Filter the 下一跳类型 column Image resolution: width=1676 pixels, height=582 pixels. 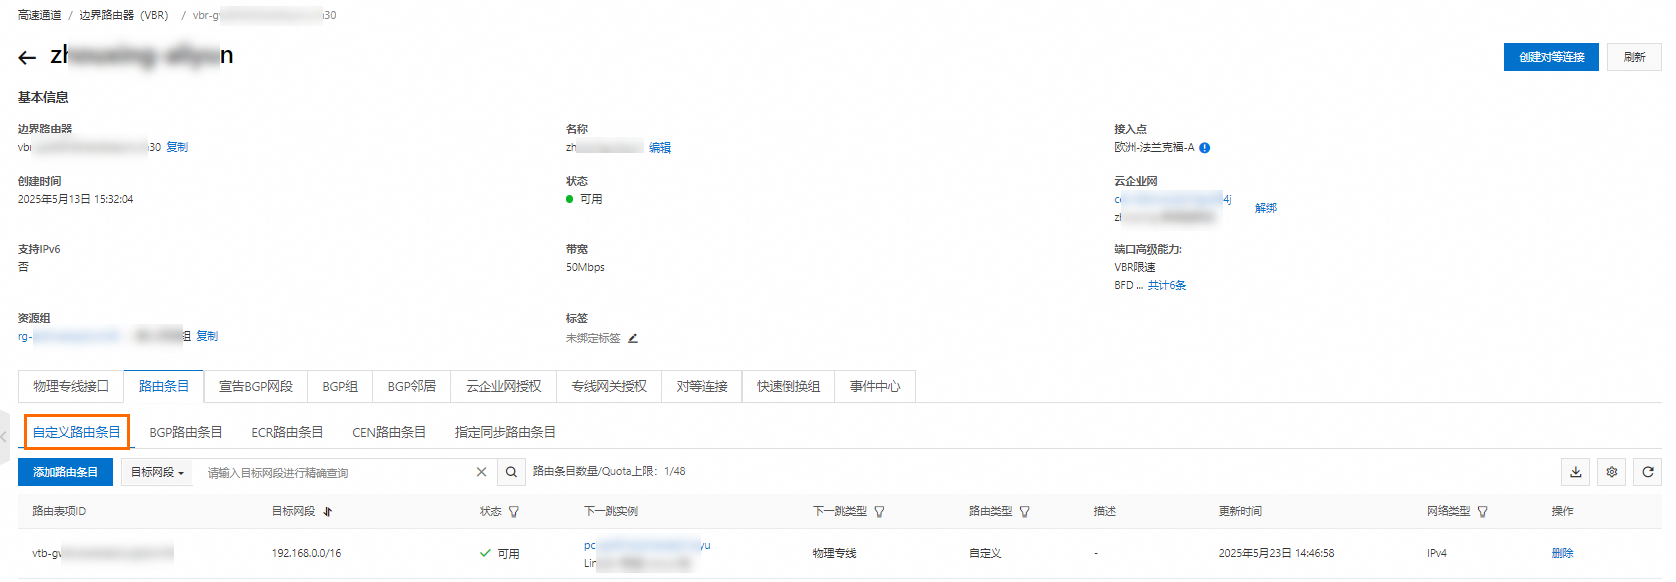(x=880, y=512)
